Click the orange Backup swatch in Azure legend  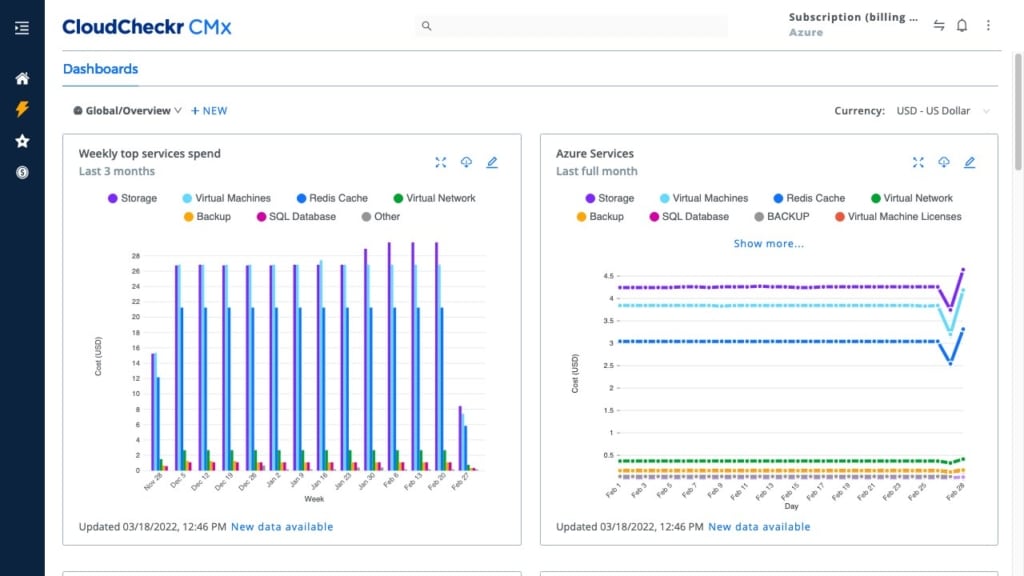581,216
